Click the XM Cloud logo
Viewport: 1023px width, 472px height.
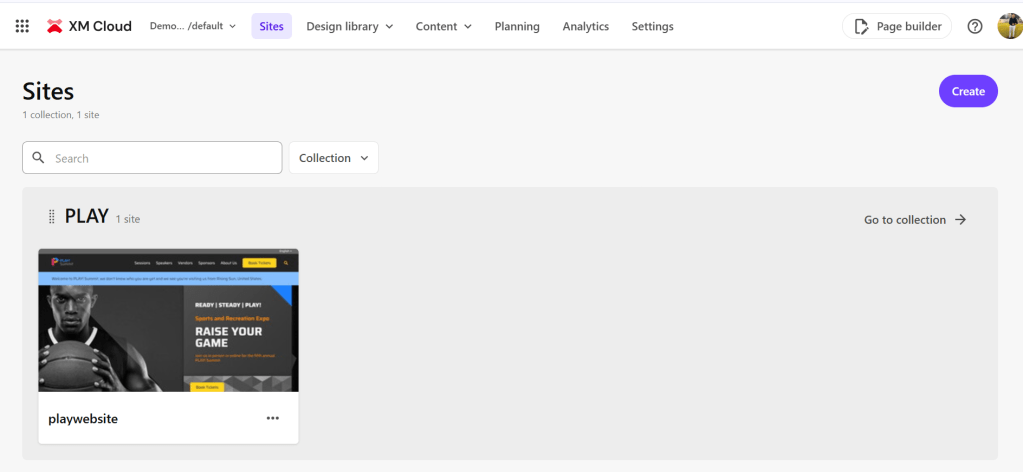pyautogui.click(x=89, y=26)
